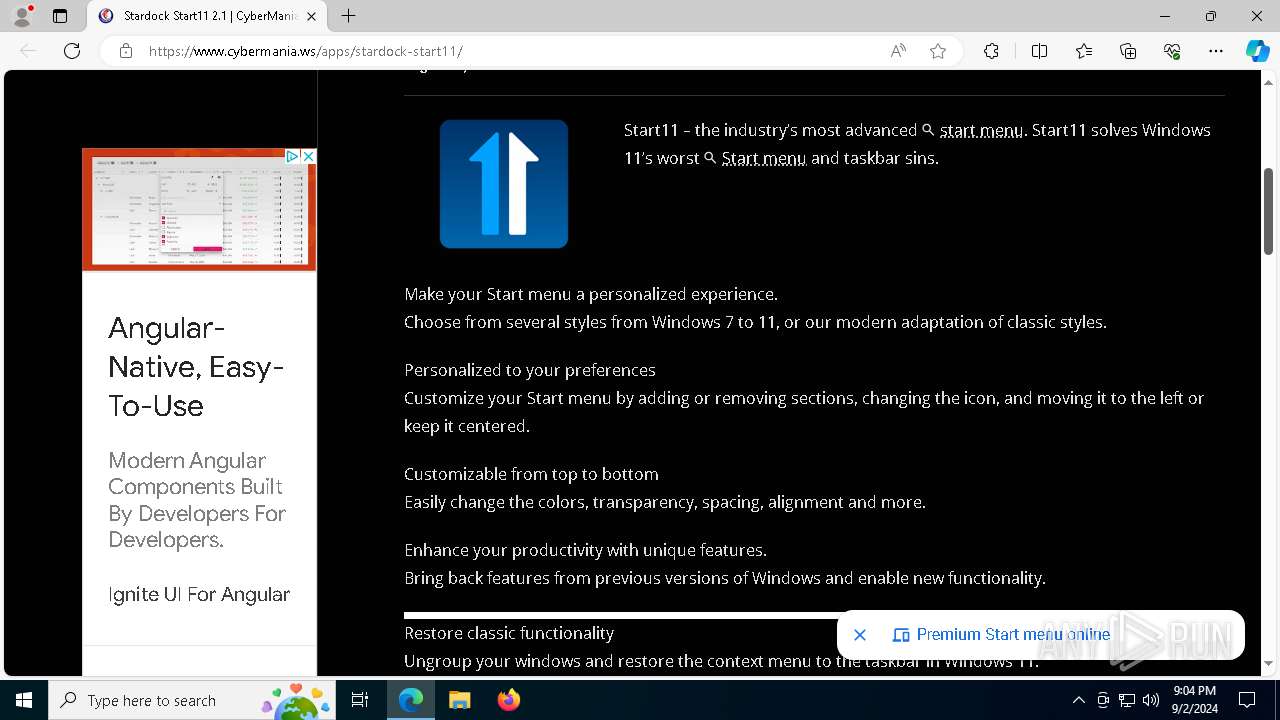
Task: Click the 'Type here to search' taskbar box
Action: coord(193,700)
